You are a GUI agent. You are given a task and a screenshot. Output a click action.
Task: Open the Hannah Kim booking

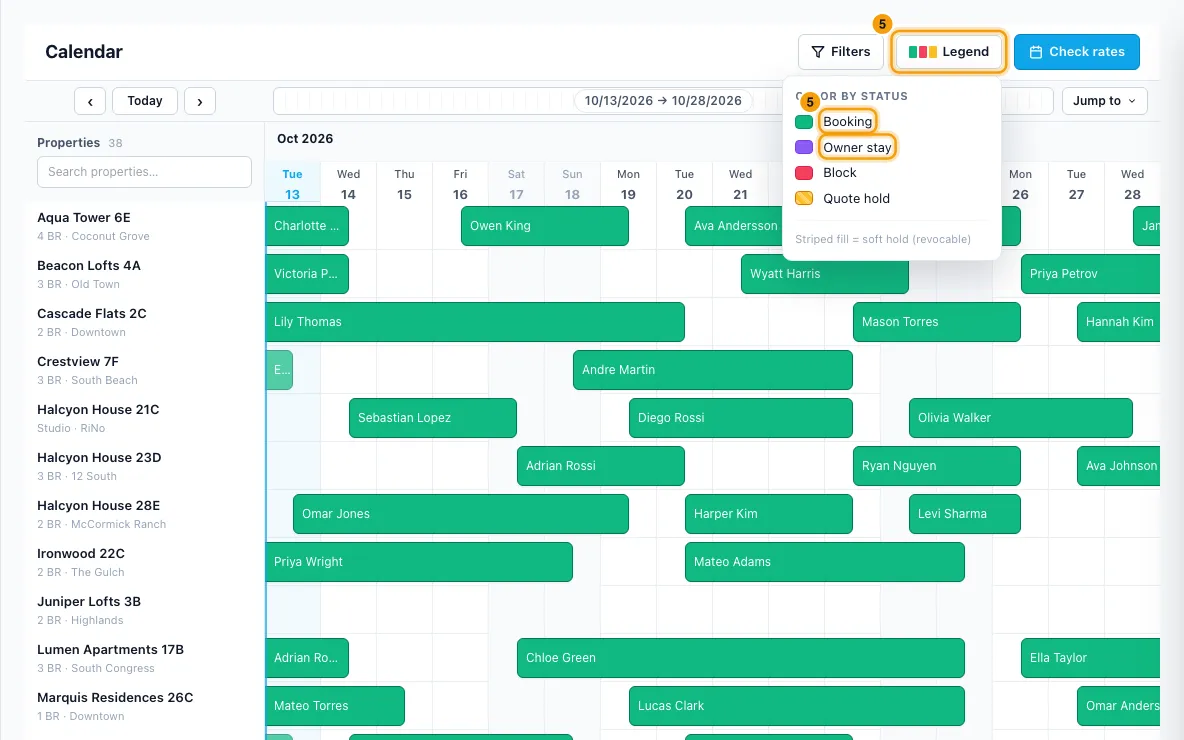click(1118, 322)
